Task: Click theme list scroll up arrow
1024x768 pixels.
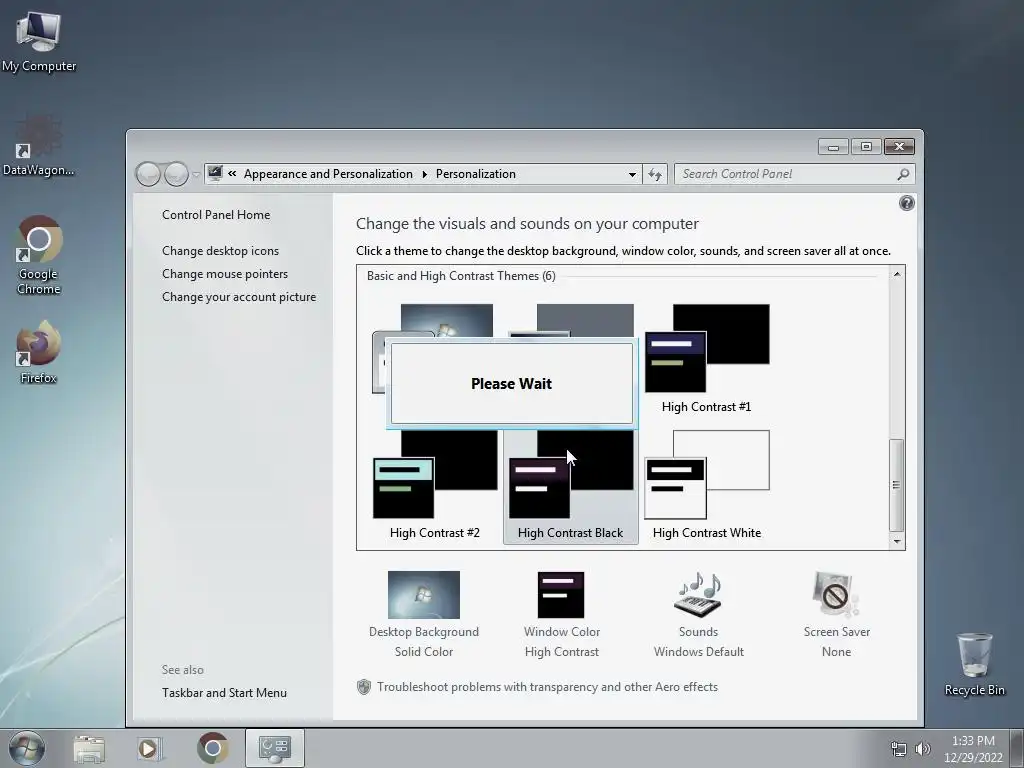Action: pos(897,274)
